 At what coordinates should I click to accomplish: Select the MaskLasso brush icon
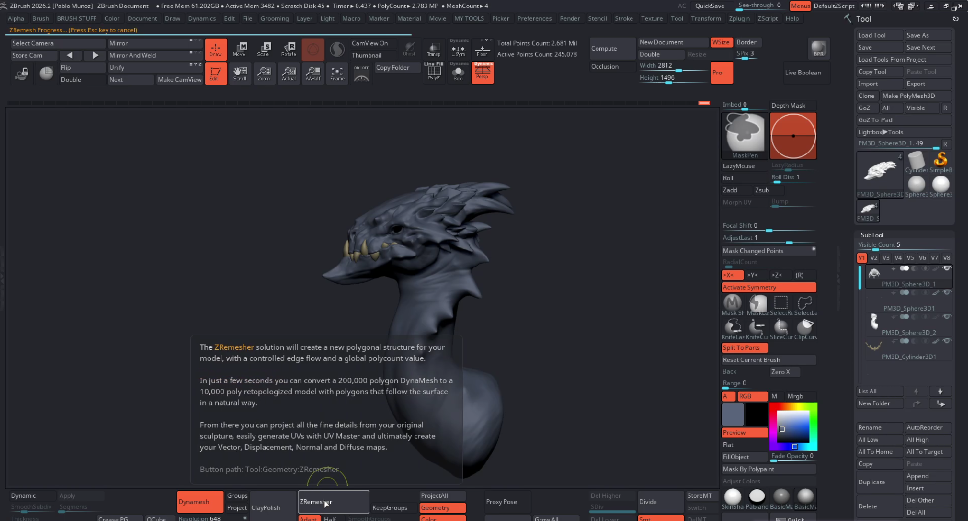click(757, 304)
